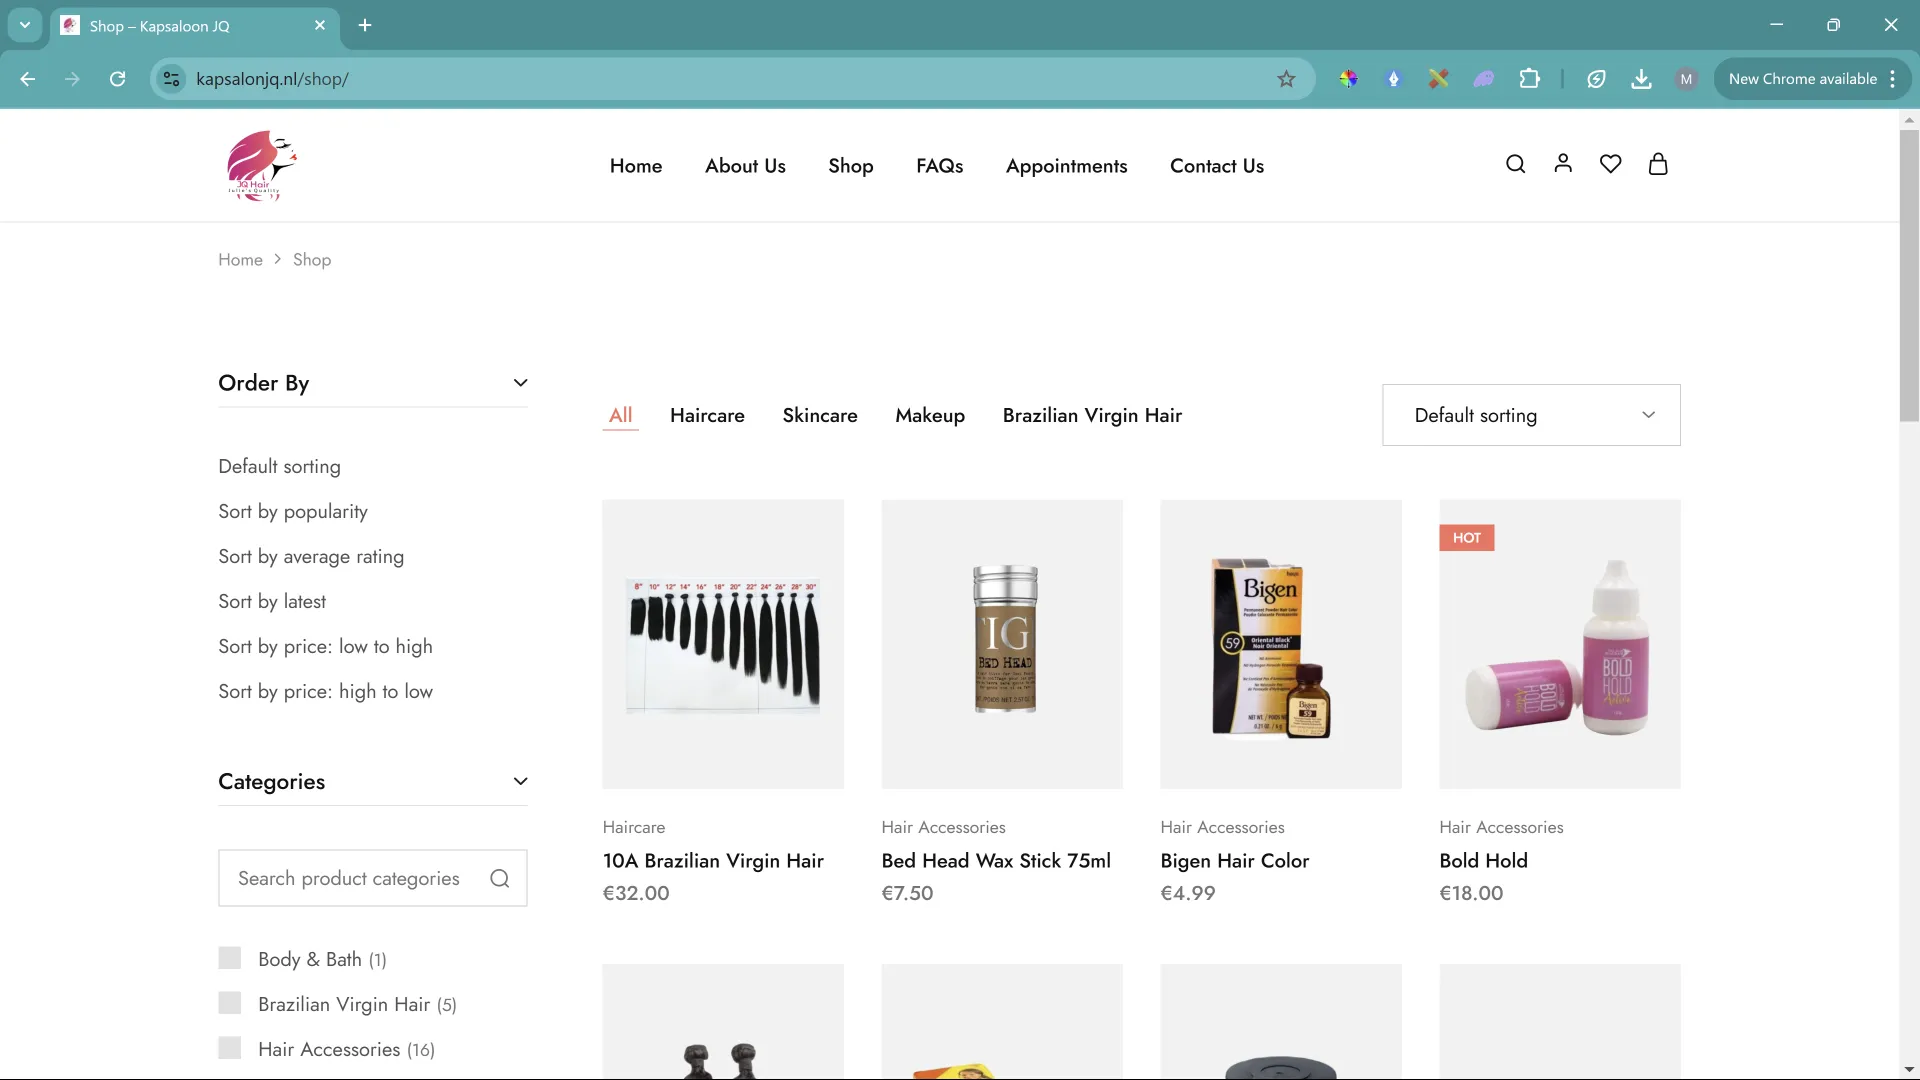Viewport: 1920px width, 1080px height.
Task: Open the Default sorting dropdown
Action: (x=1530, y=415)
